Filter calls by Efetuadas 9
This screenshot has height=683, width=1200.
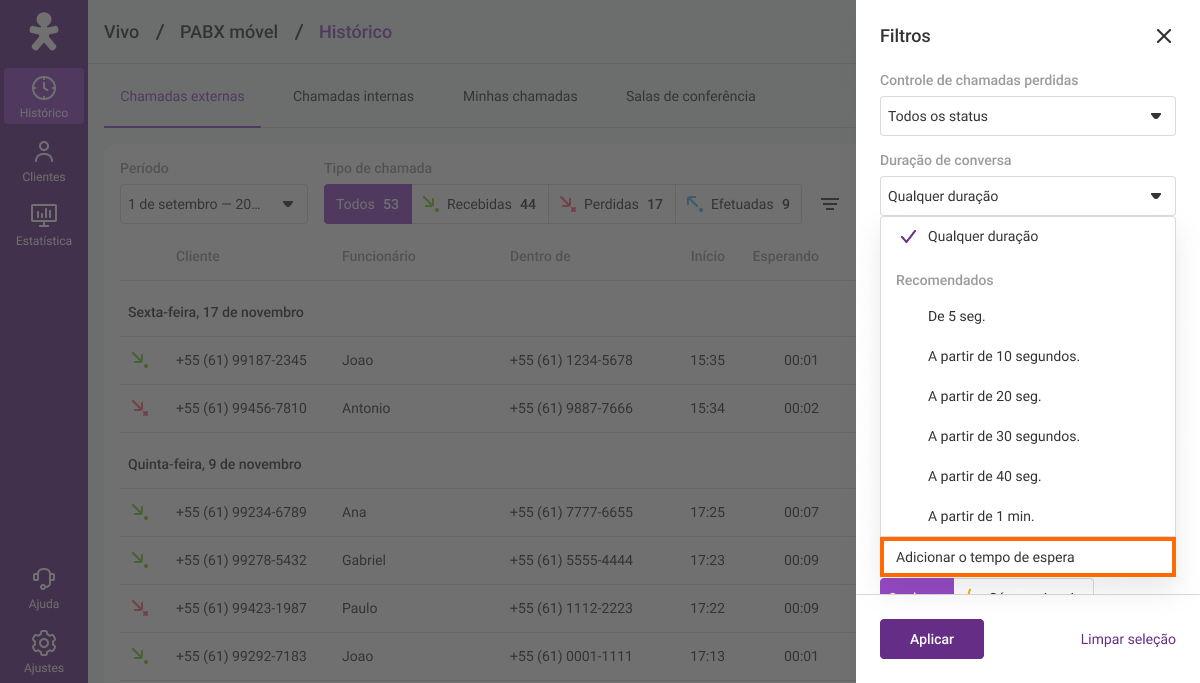pos(739,204)
